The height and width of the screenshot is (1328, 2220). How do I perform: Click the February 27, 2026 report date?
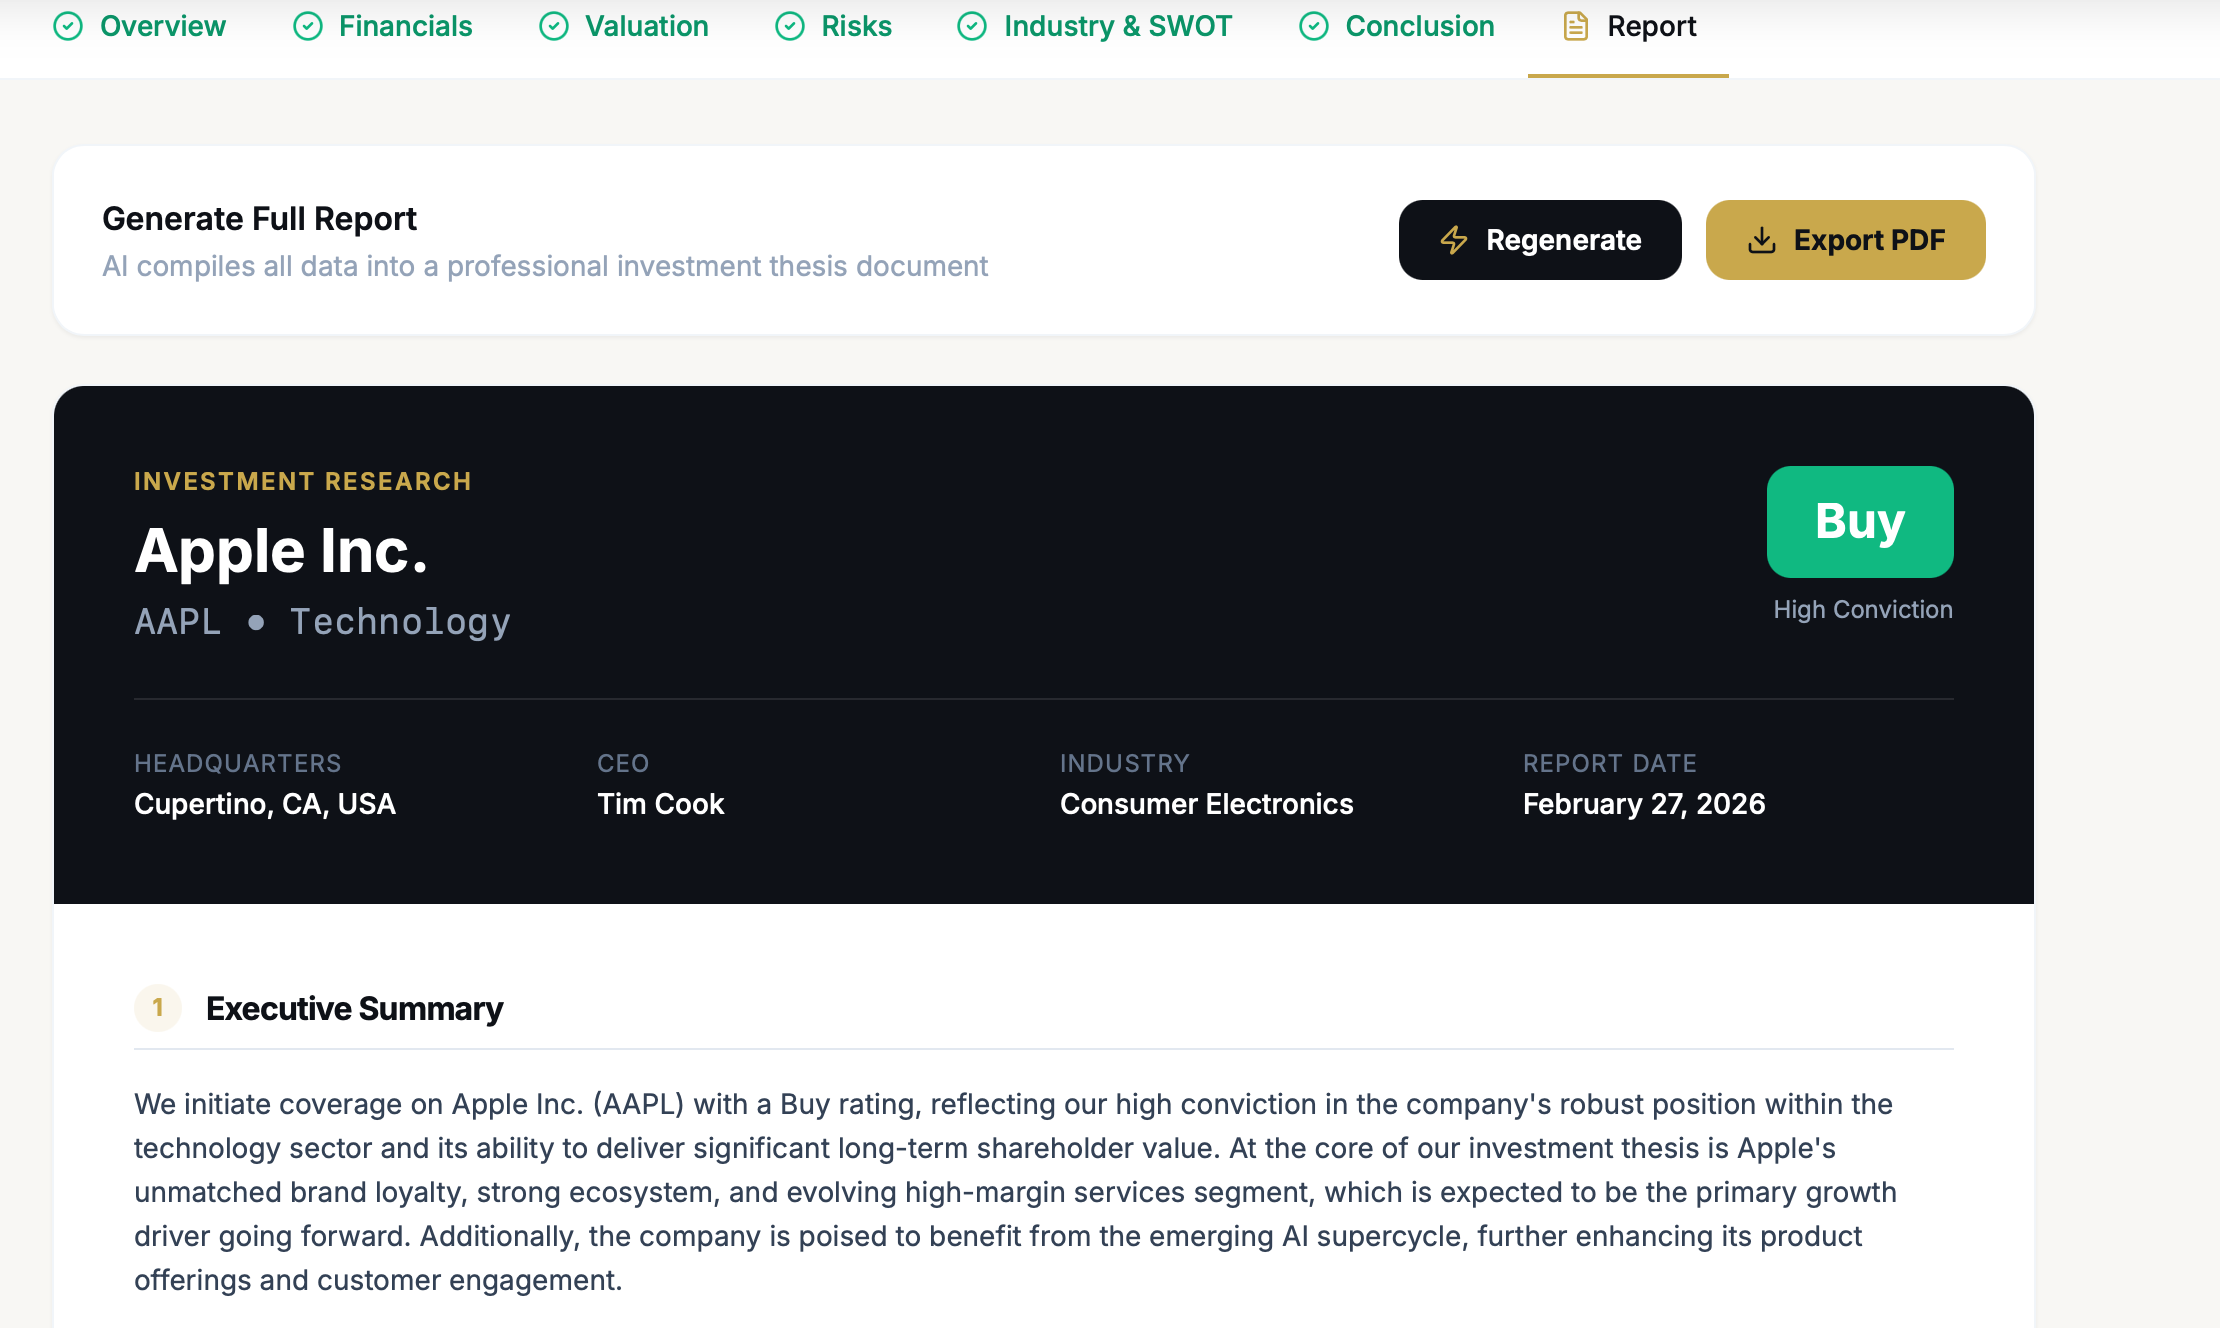point(1644,804)
